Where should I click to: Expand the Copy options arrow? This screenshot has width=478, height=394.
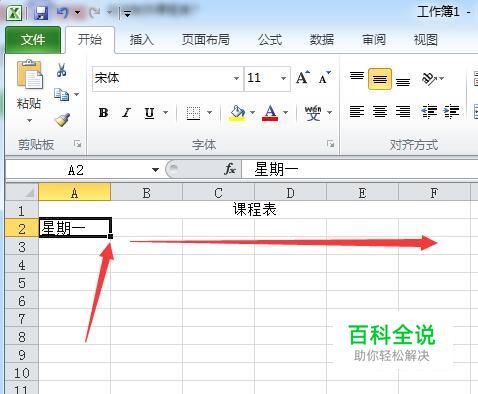[x=76, y=95]
